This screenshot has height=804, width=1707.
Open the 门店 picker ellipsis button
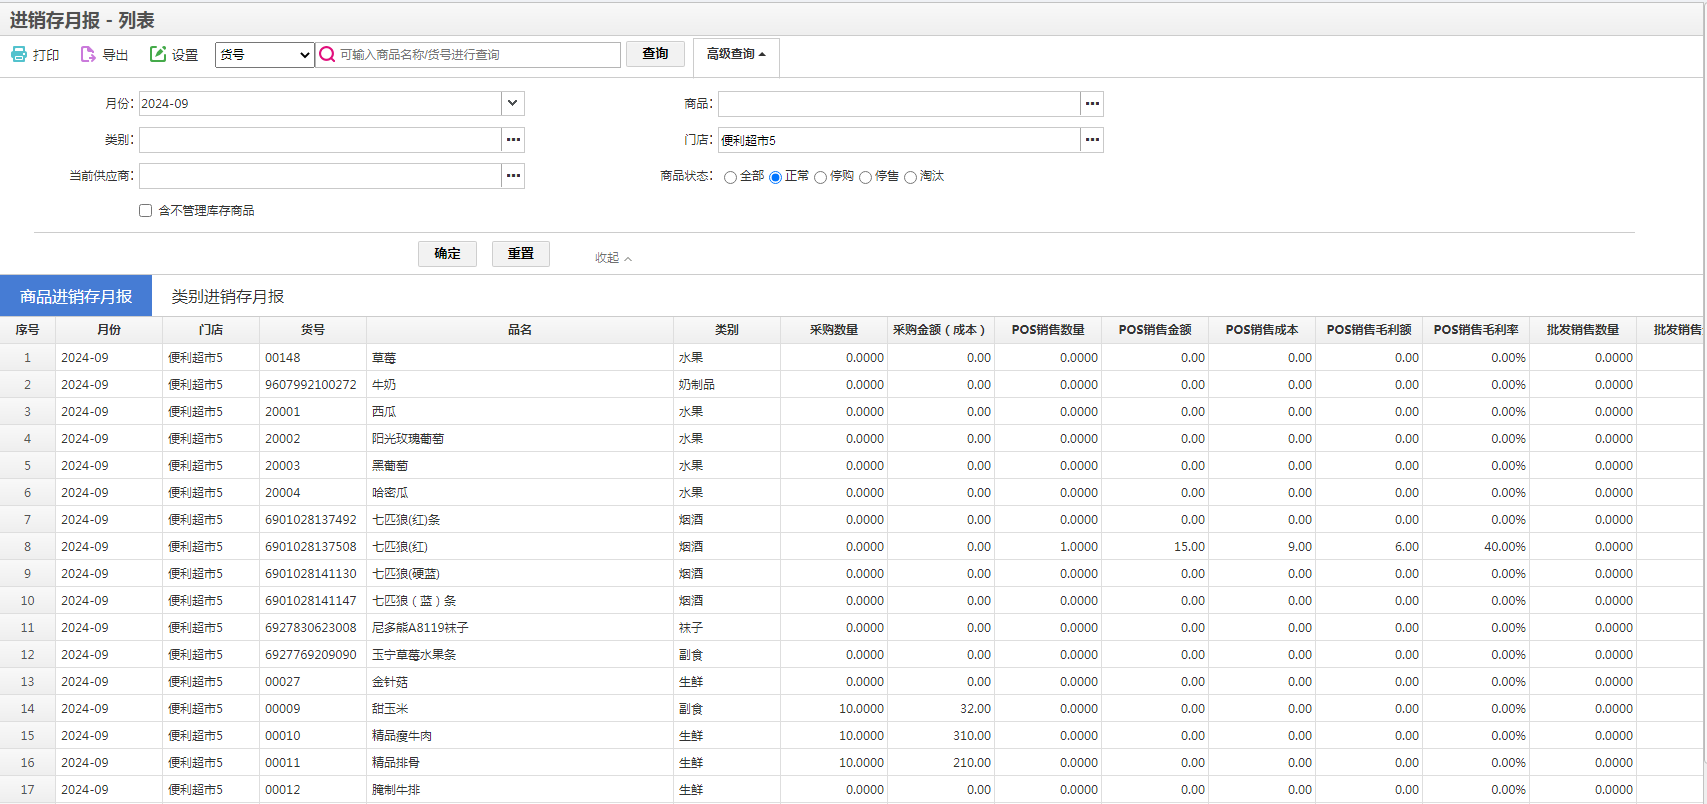point(1092,140)
